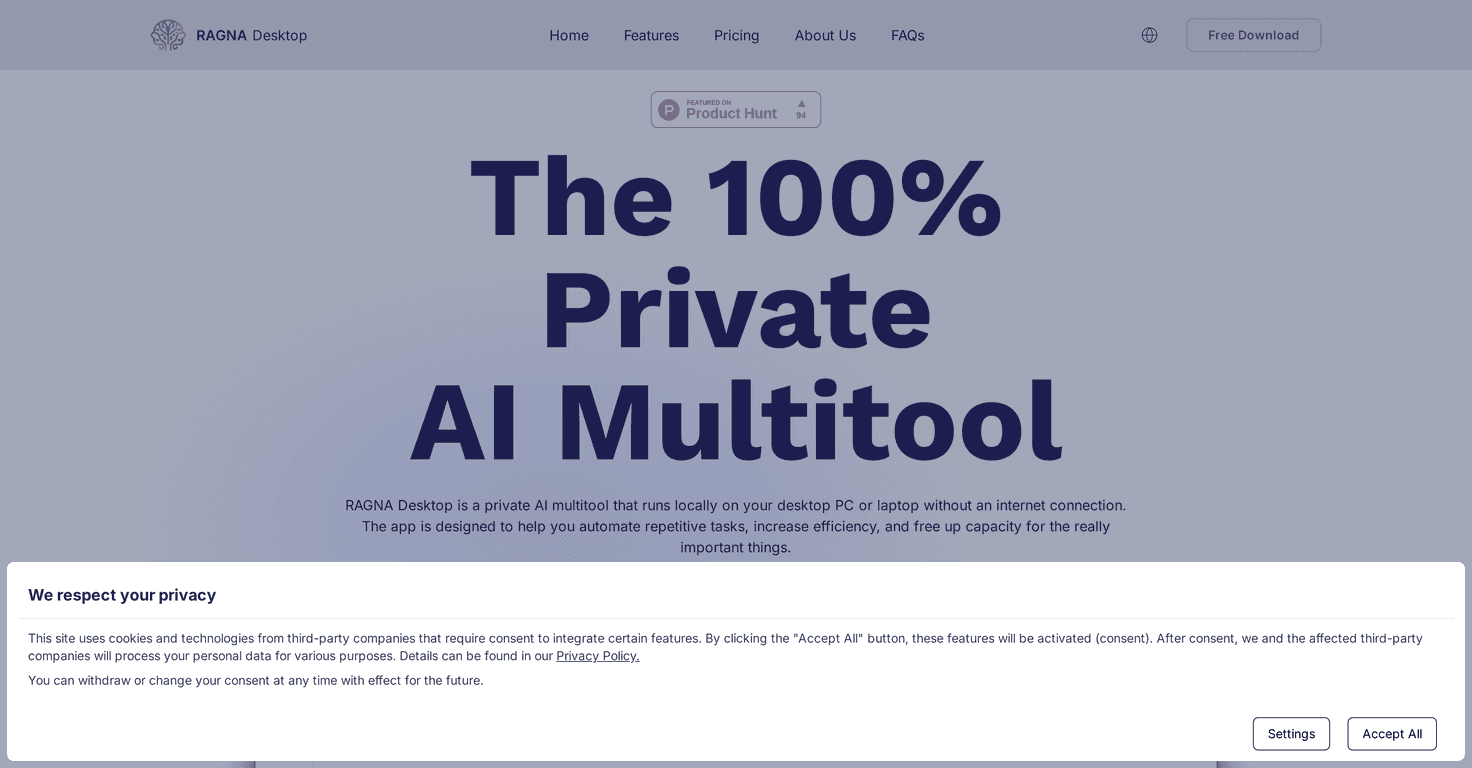Image resolution: width=1472 pixels, height=768 pixels.
Task: Navigate to Home in the navbar
Action: [x=568, y=35]
